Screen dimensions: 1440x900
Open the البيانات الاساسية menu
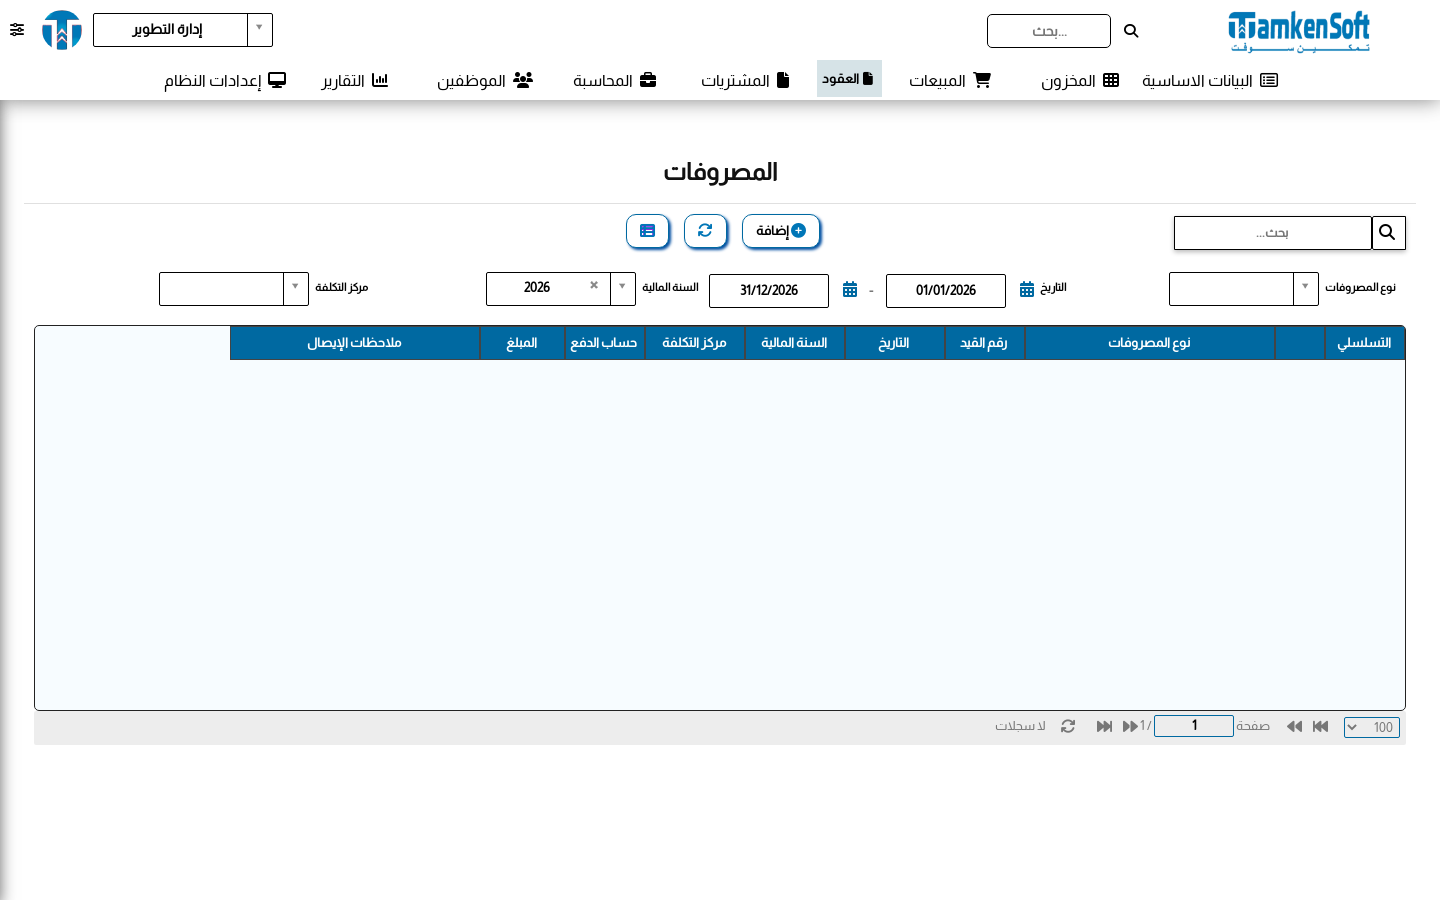point(1210,80)
